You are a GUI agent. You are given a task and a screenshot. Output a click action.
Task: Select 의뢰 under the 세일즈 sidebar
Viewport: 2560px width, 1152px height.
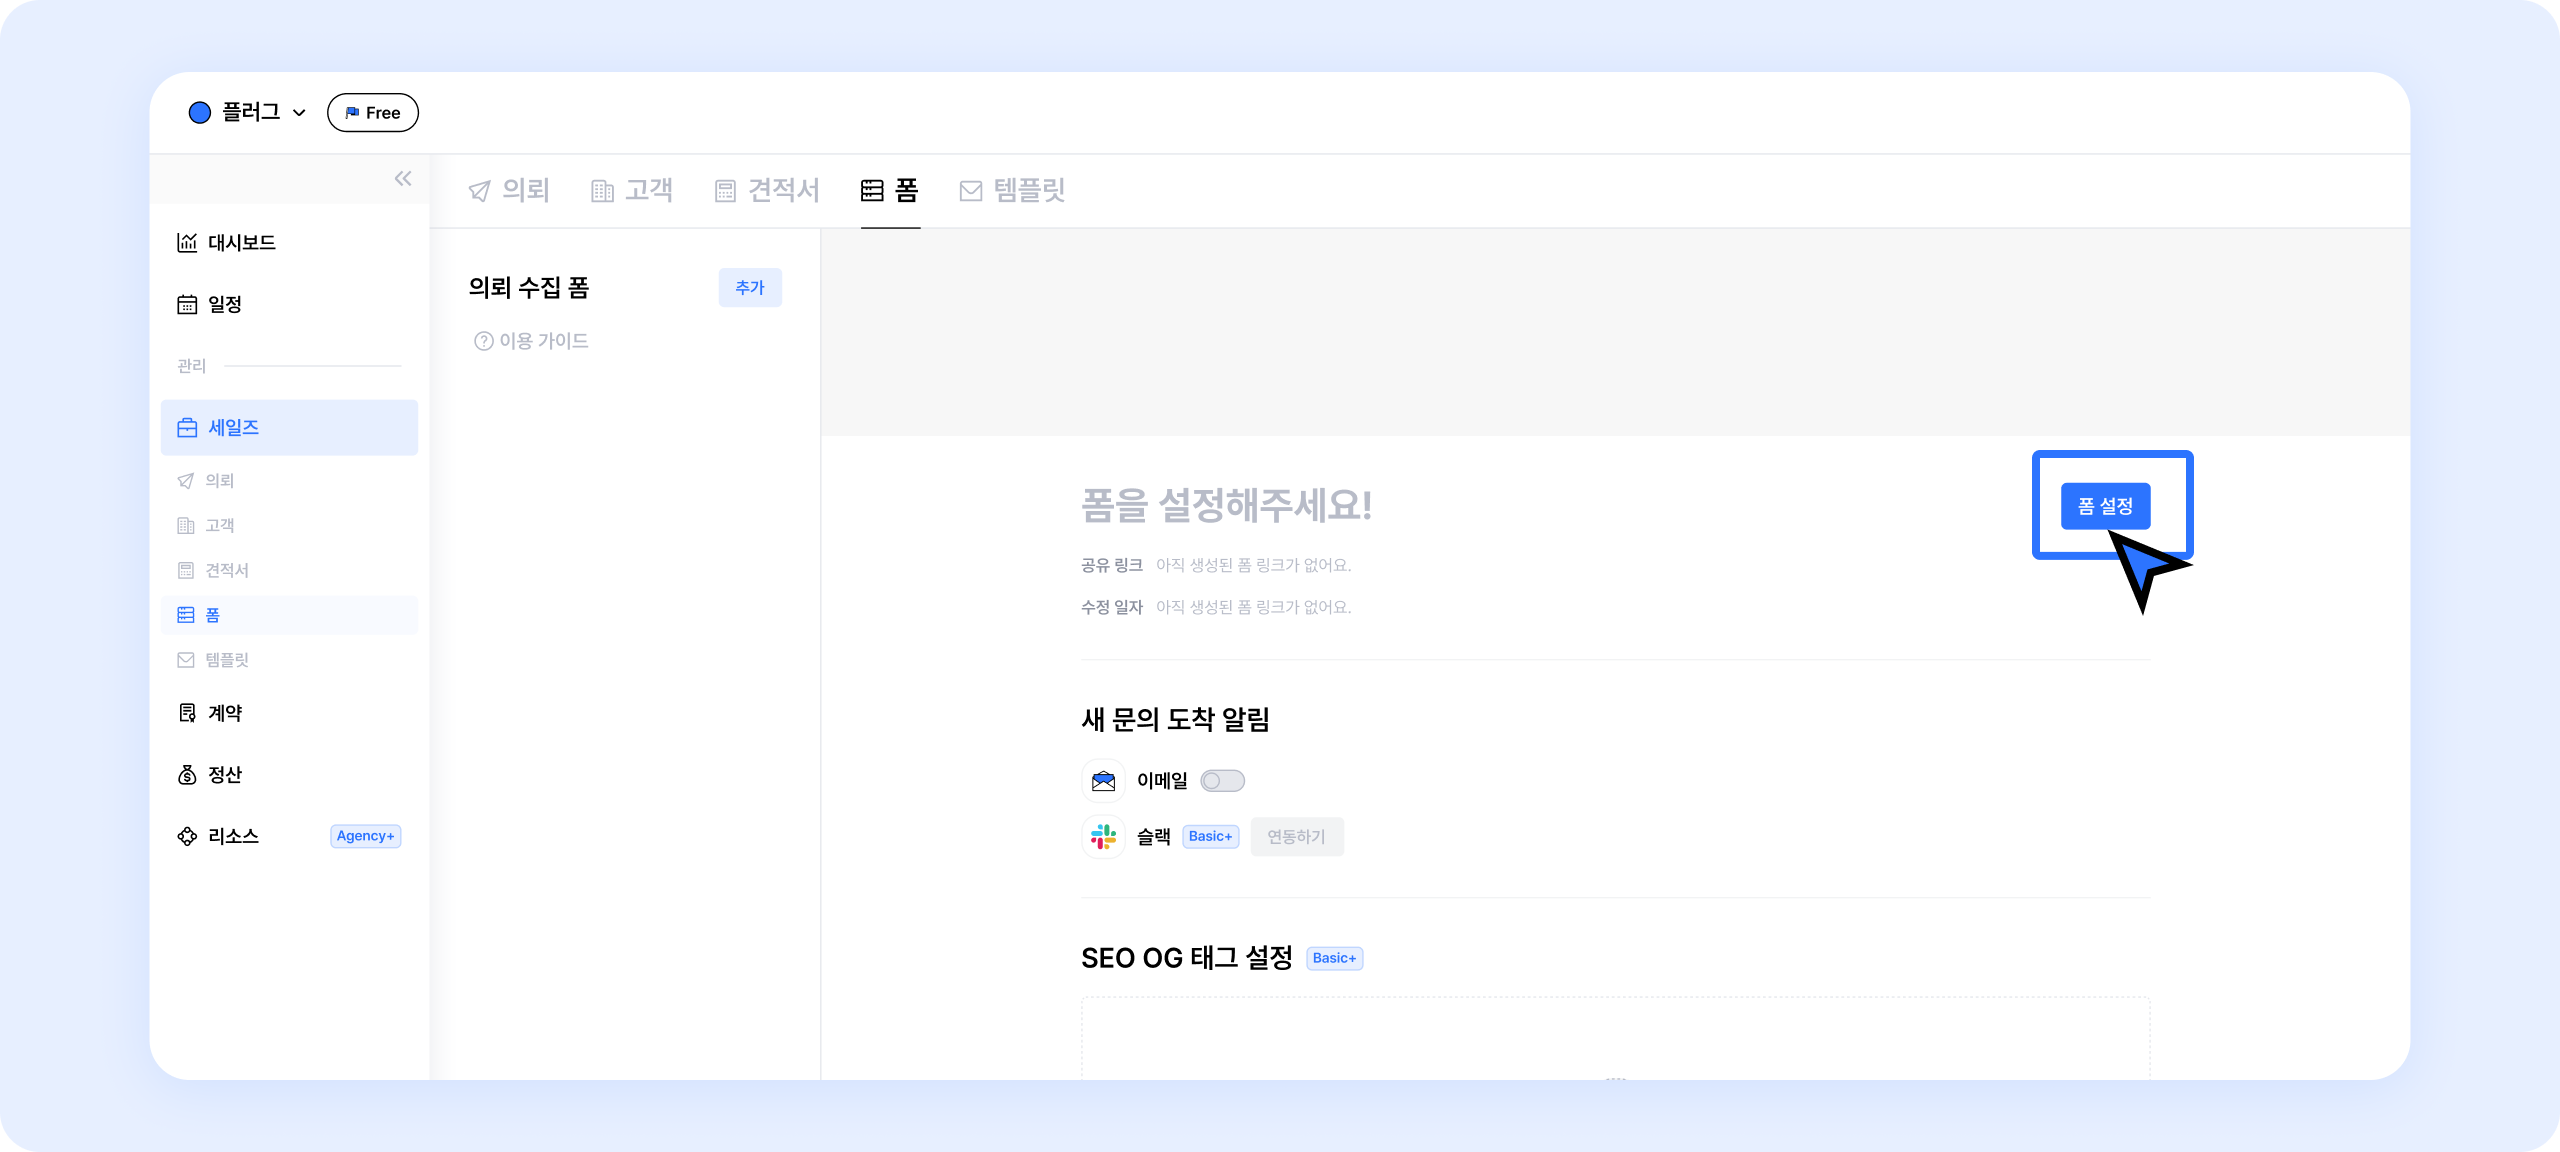click(219, 481)
